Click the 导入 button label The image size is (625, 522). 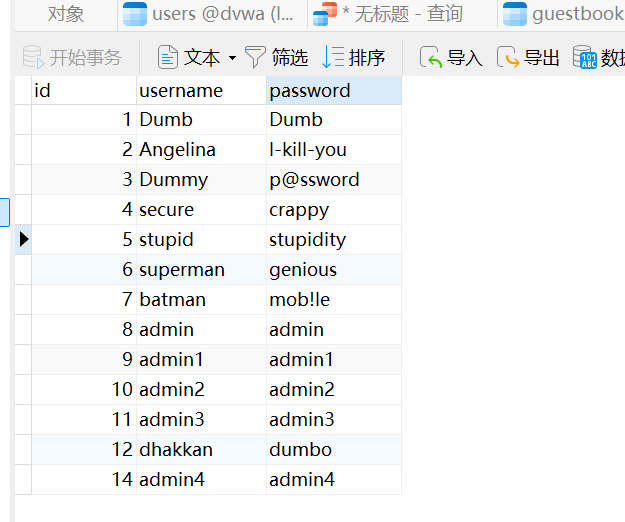(464, 57)
